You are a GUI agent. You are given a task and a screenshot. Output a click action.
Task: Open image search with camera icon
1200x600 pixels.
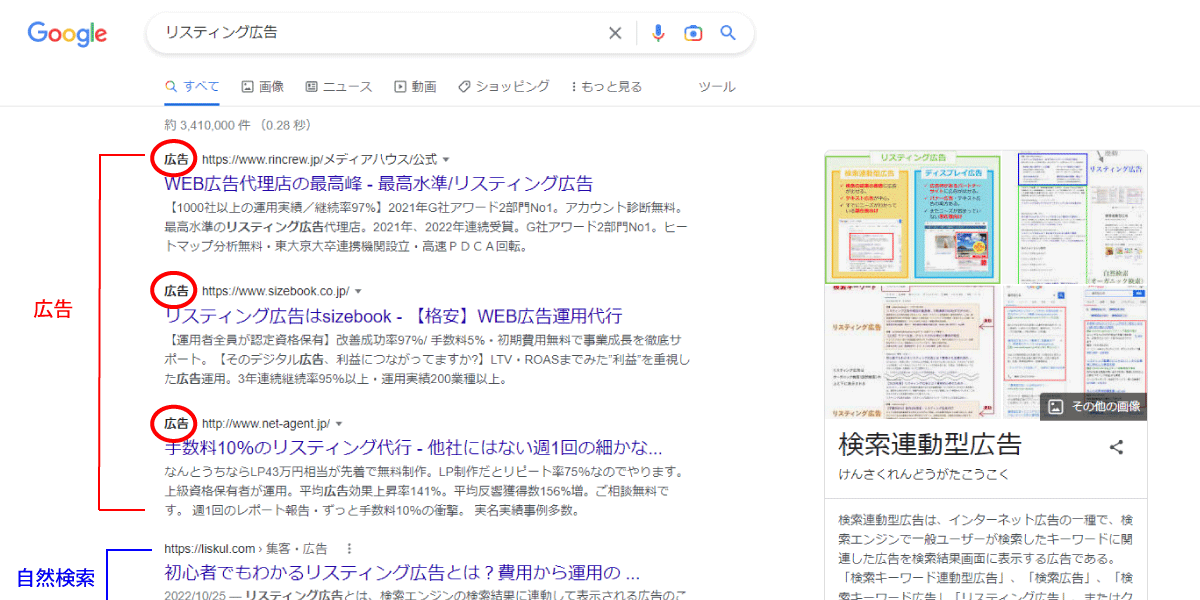(693, 33)
